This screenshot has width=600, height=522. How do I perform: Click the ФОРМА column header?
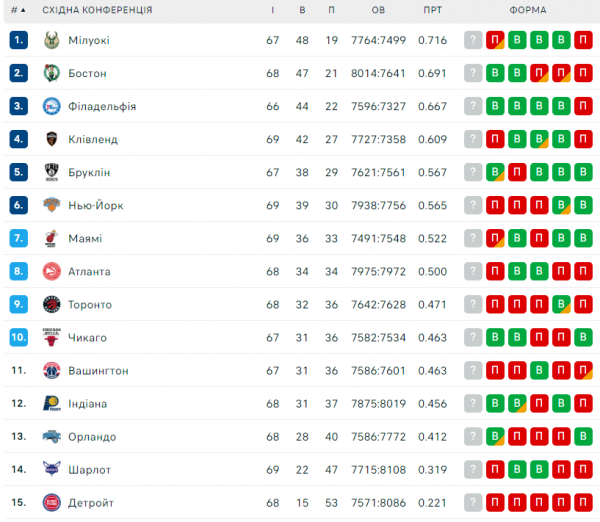528,10
